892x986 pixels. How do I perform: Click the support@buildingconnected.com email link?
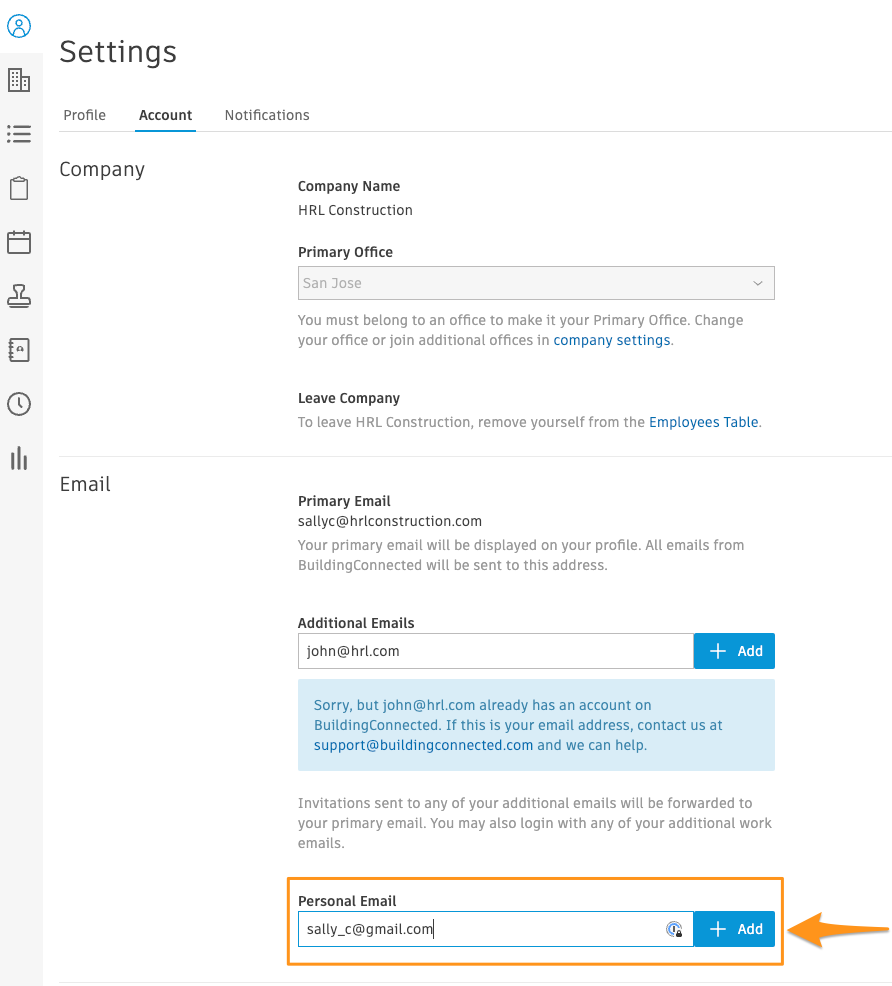pyautogui.click(x=420, y=745)
